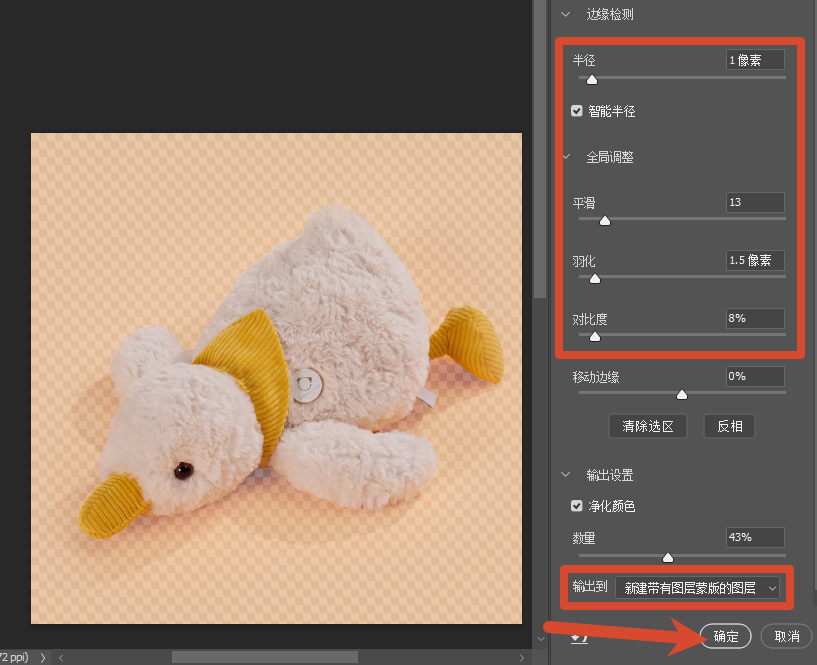The image size is (817, 665).
Task: Collapse the 全局调整 section
Action: pyautogui.click(x=566, y=157)
